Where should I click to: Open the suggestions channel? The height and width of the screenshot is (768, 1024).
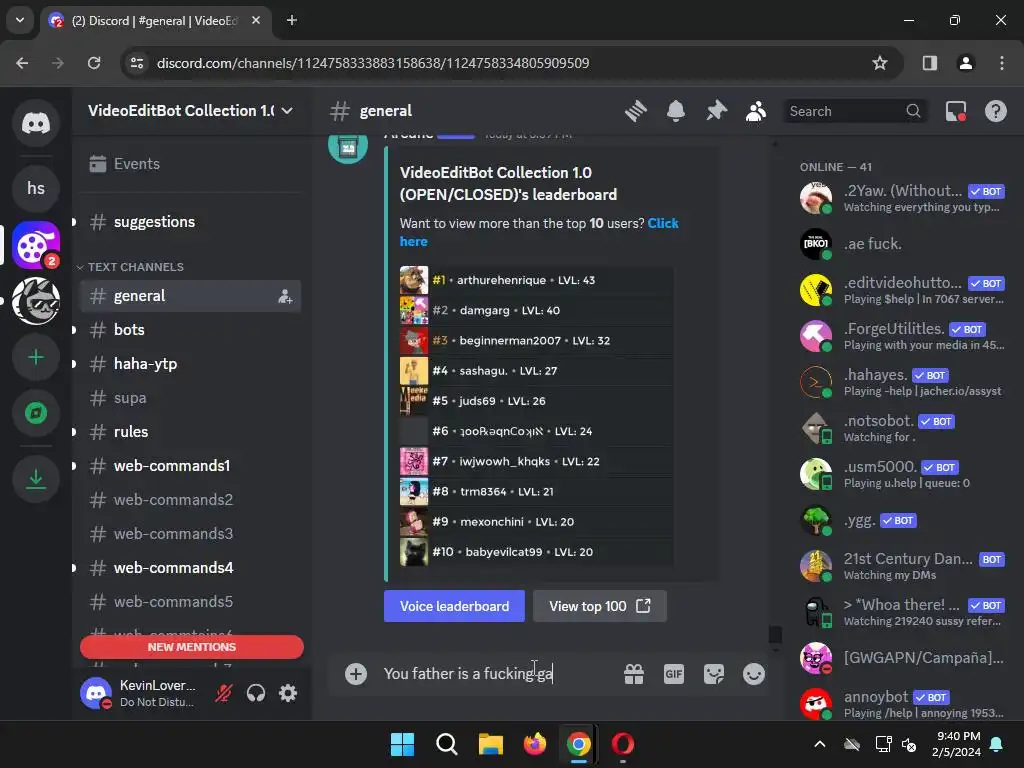(x=189, y=222)
